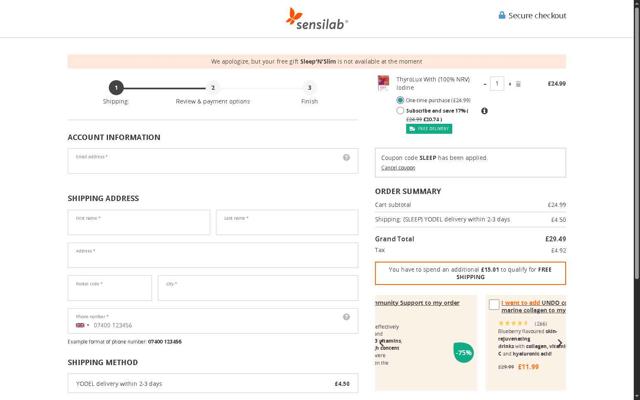This screenshot has height=400, width=640.
Task: Click the £11.99 collagen offer price
Action: tap(528, 367)
